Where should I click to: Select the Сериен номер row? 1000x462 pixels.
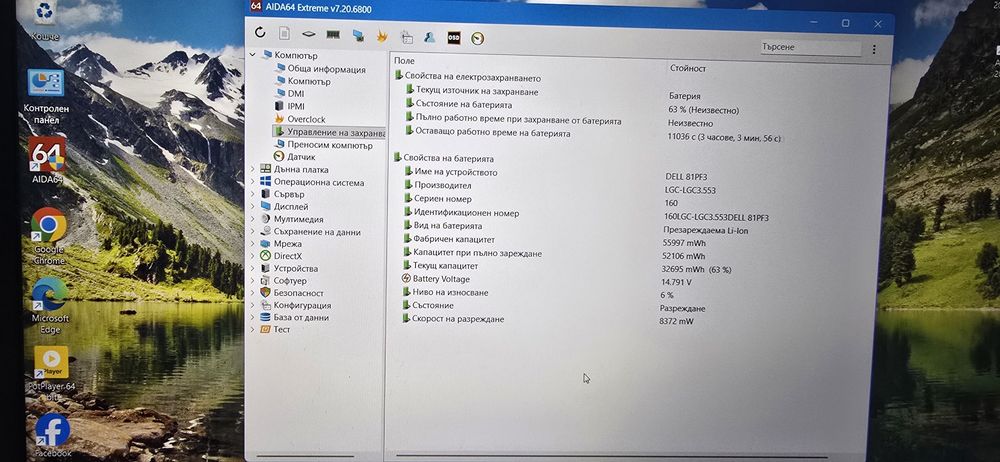(x=443, y=199)
